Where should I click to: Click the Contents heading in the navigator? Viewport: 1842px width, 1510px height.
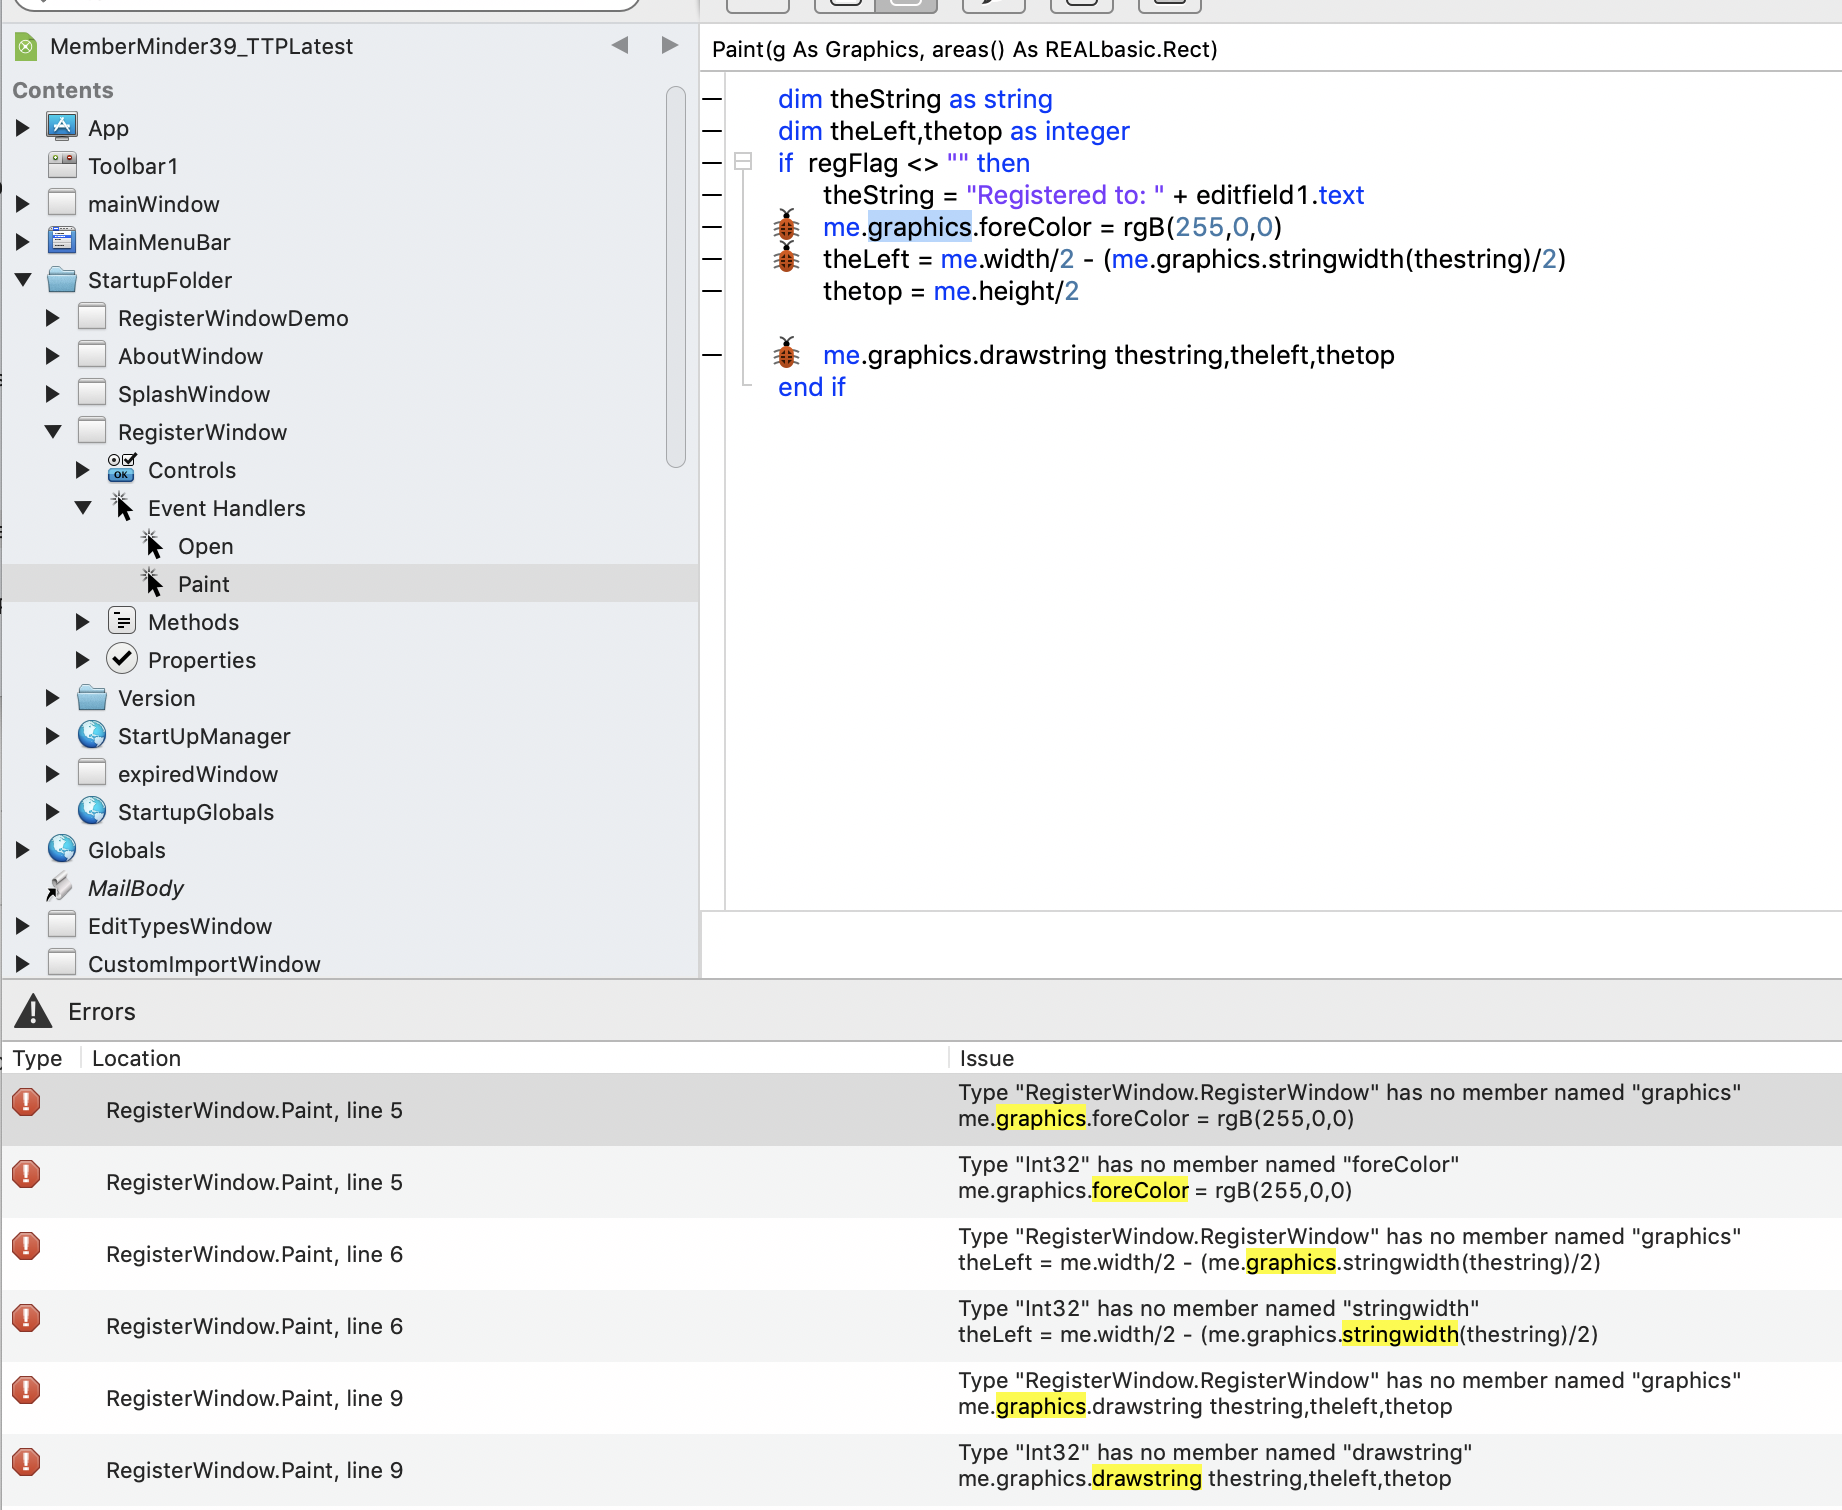pyautogui.click(x=63, y=90)
